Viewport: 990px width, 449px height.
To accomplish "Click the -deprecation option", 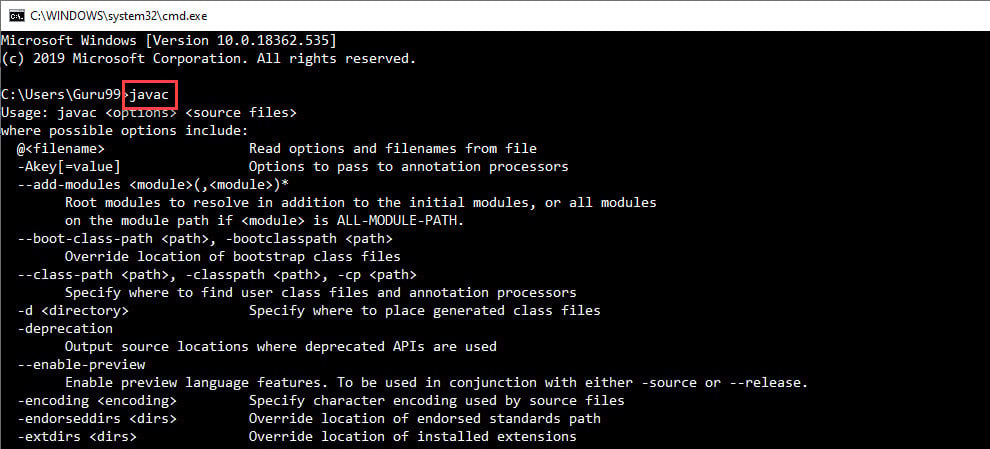I will coord(65,328).
